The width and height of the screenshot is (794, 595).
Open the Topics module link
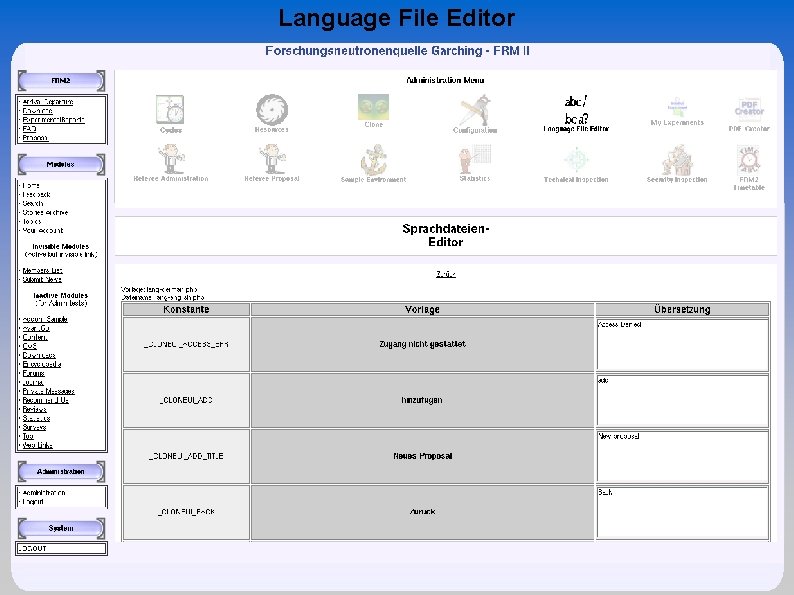click(x=32, y=222)
